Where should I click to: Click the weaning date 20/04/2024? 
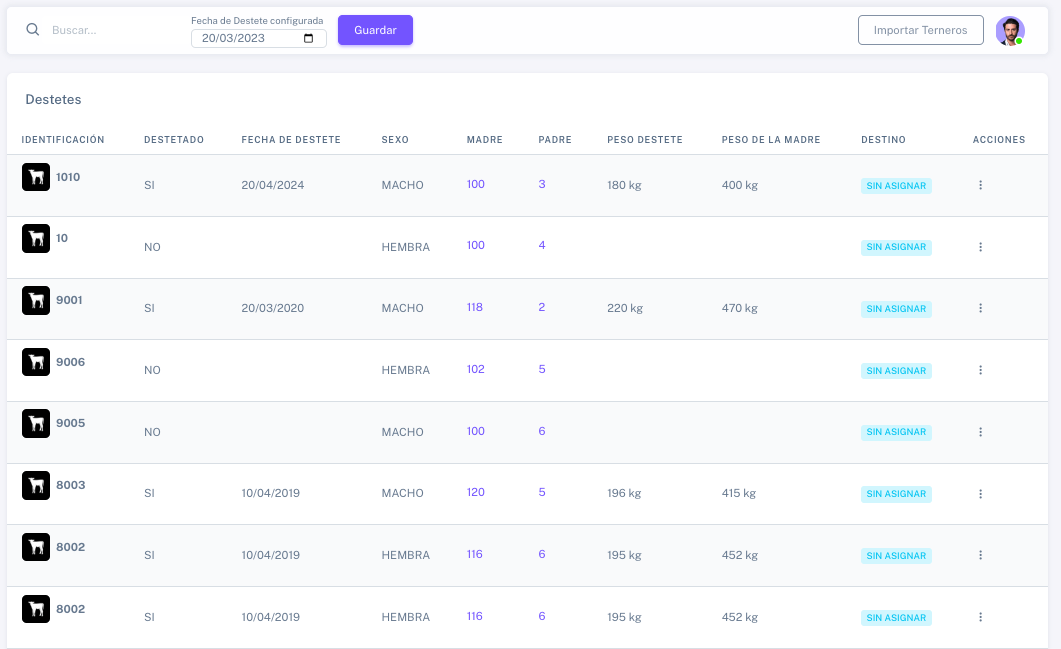click(273, 185)
